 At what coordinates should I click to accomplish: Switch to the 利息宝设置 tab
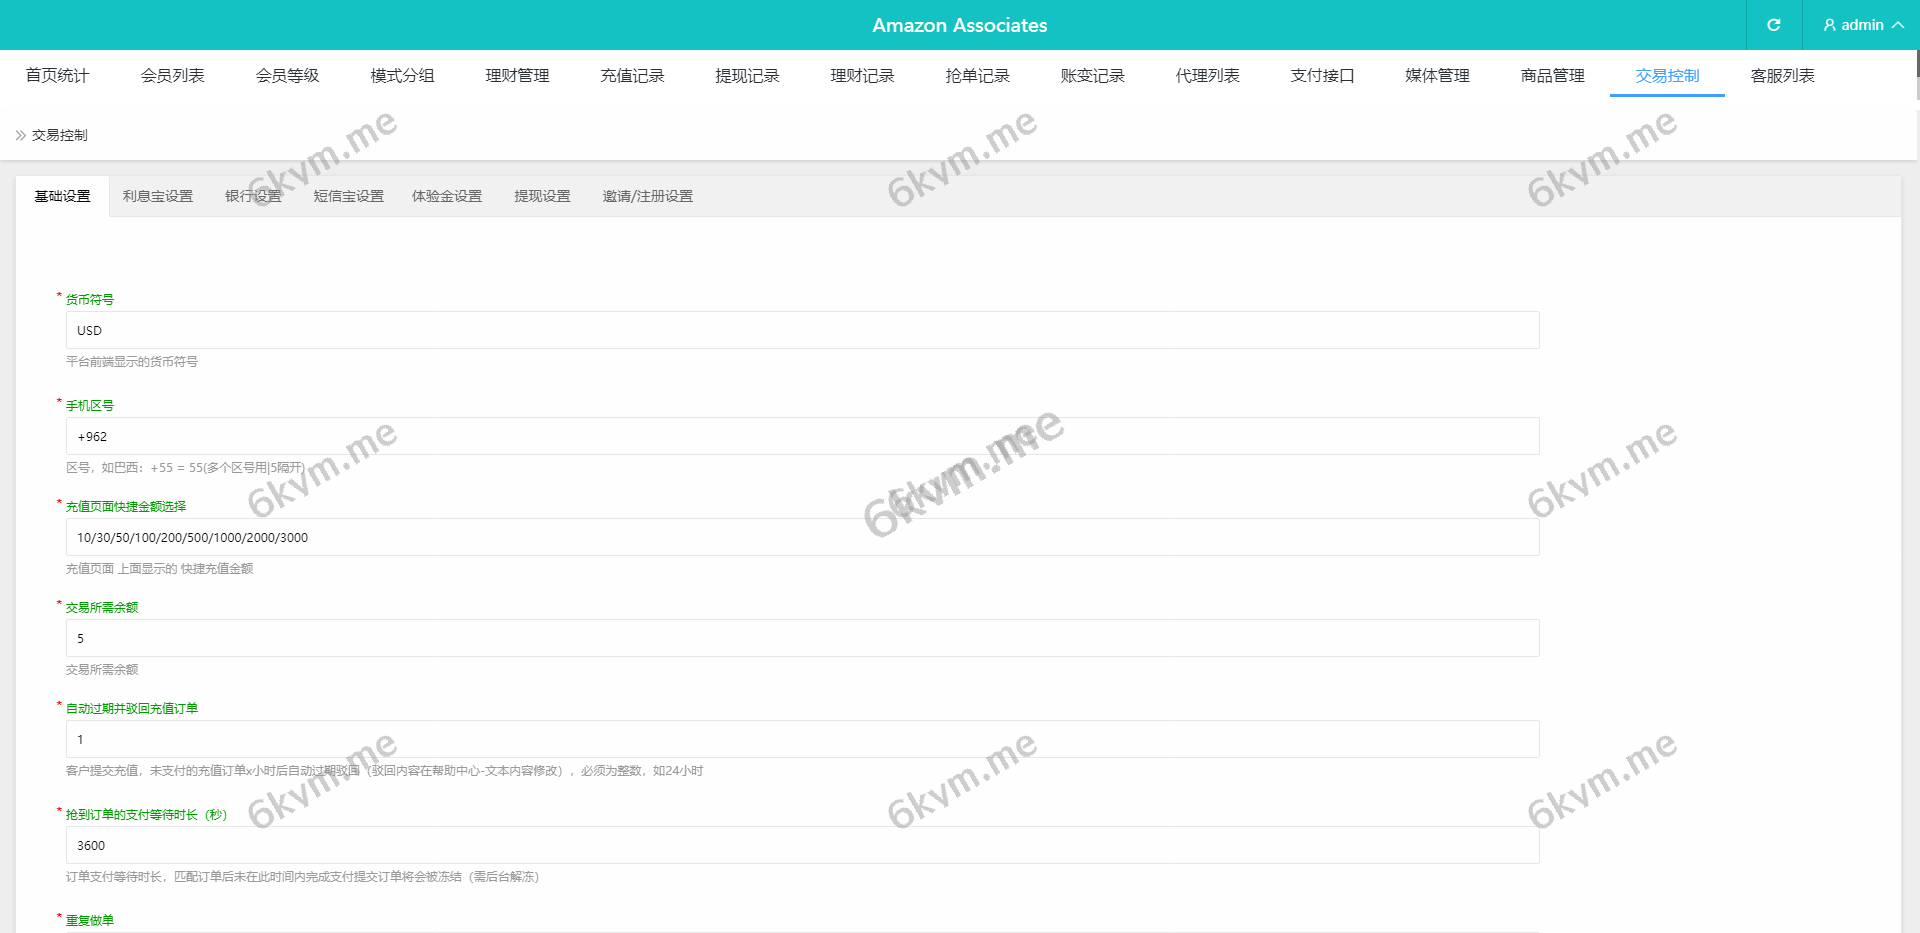point(158,196)
